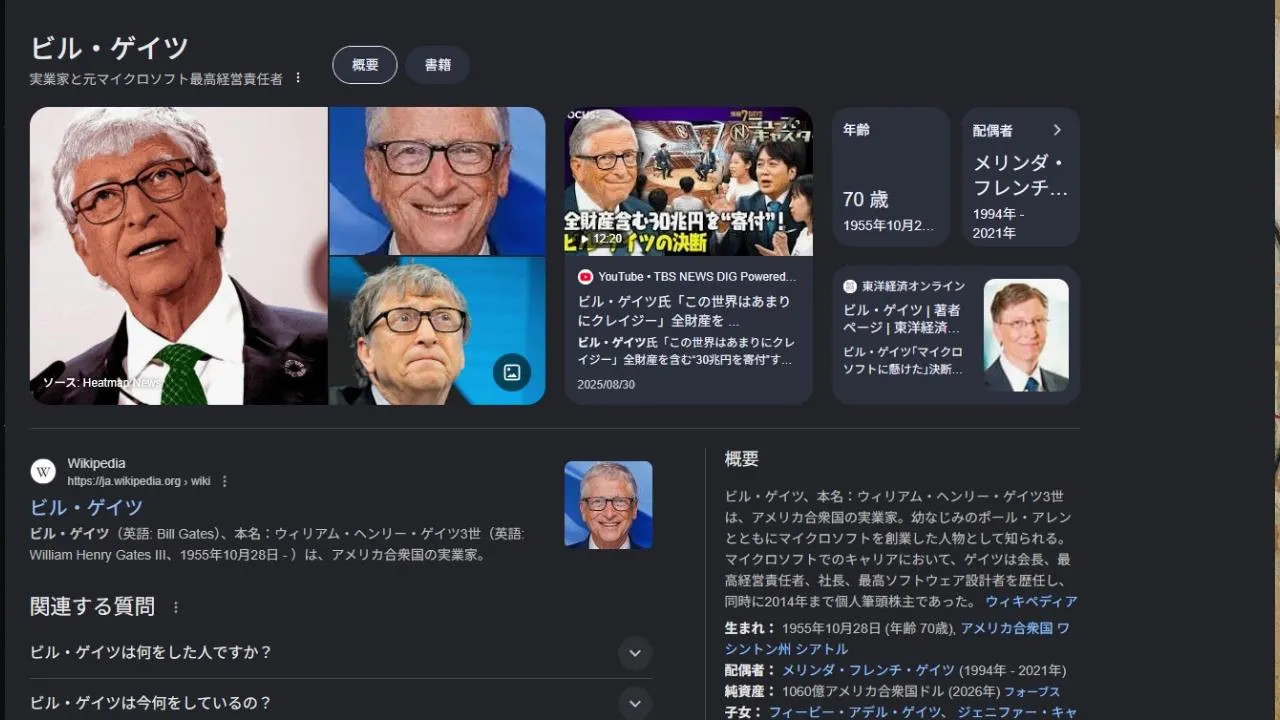Click the arrow chevron on 配偶者 card

(1057, 130)
